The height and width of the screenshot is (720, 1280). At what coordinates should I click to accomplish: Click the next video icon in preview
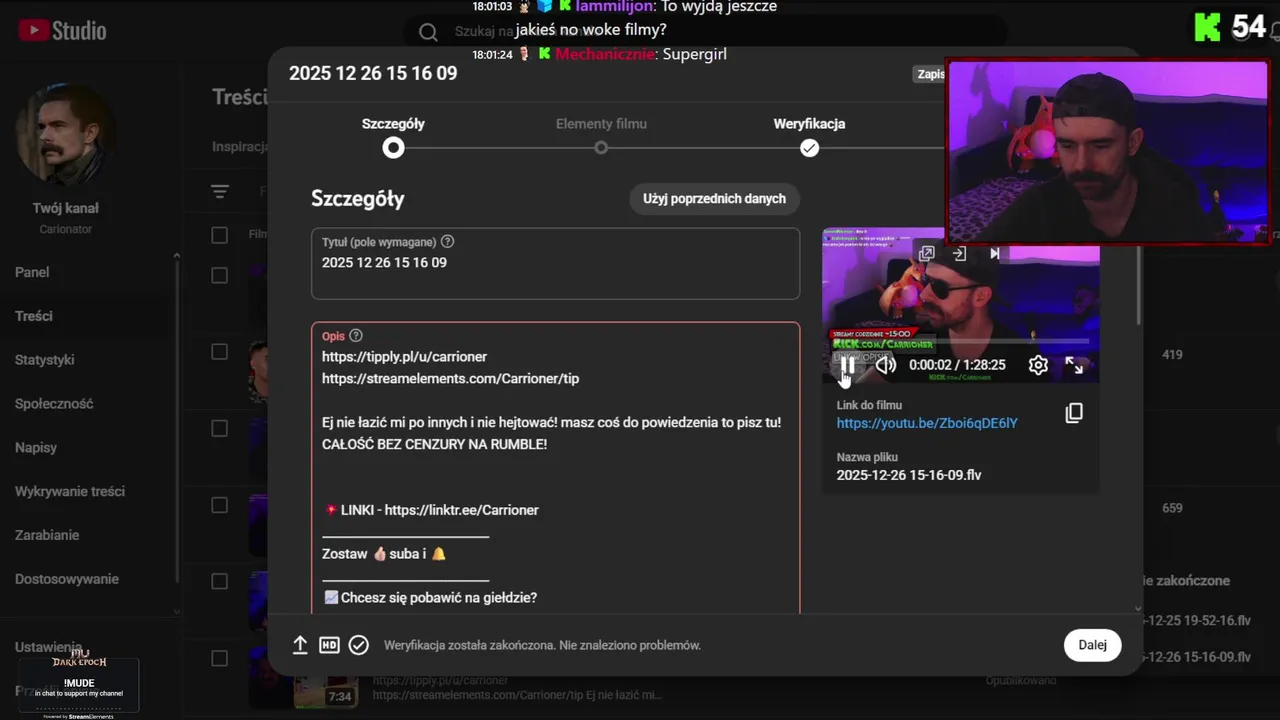coord(995,254)
